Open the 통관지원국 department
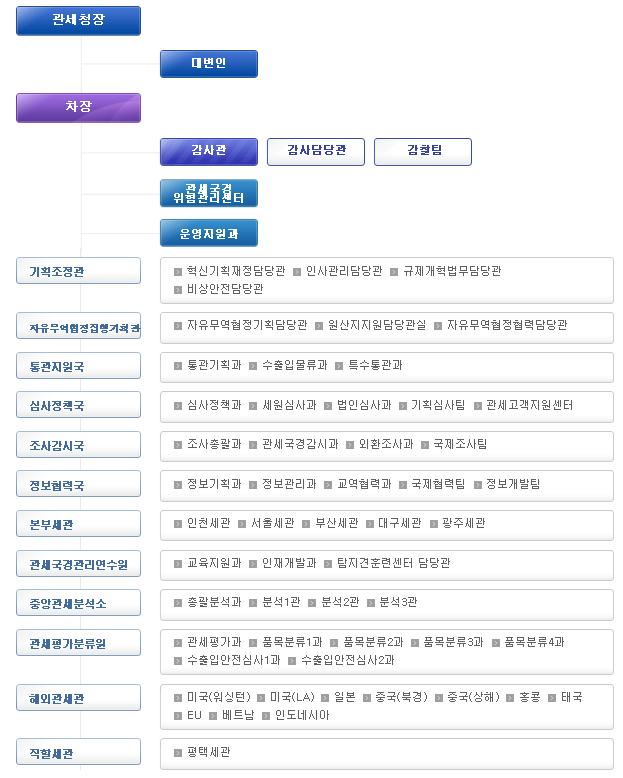Image resolution: width=623 pixels, height=778 pixels. point(78,366)
